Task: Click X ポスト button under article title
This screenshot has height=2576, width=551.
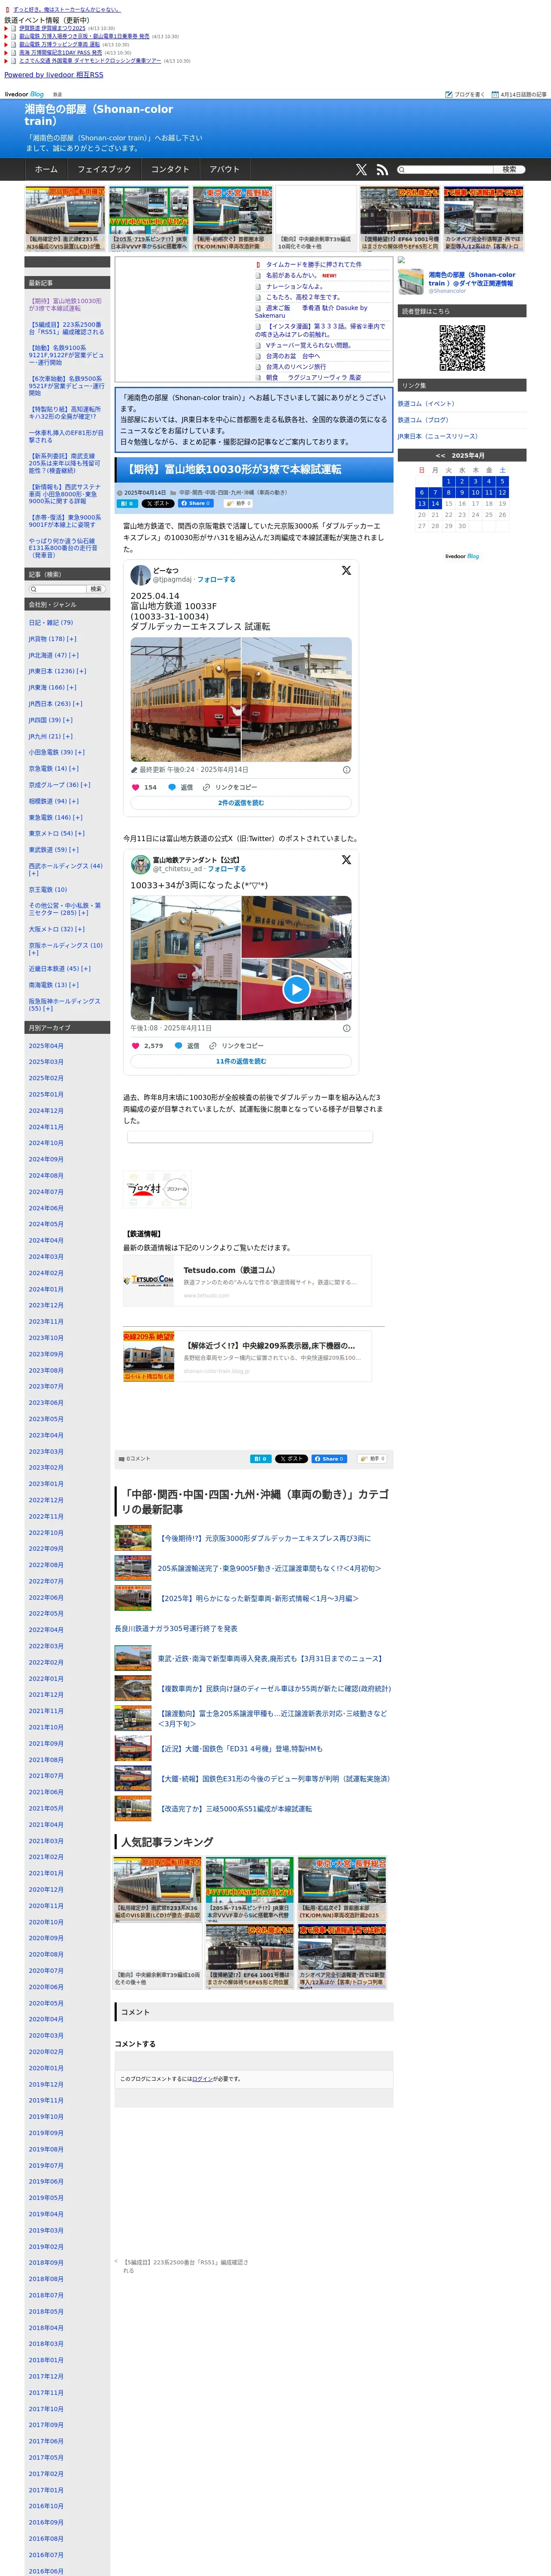Action: click(x=158, y=504)
